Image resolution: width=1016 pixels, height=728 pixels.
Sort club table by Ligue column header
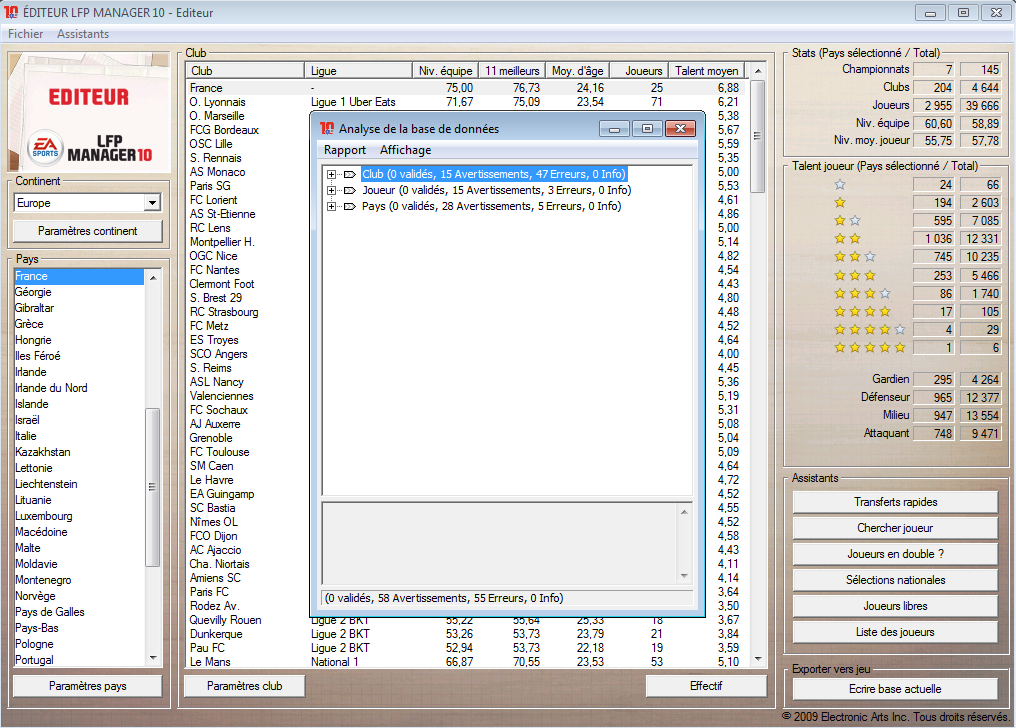[x=358, y=71]
